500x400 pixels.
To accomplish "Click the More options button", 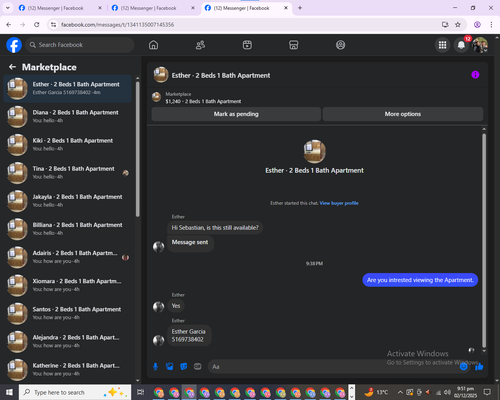I will point(403,114).
